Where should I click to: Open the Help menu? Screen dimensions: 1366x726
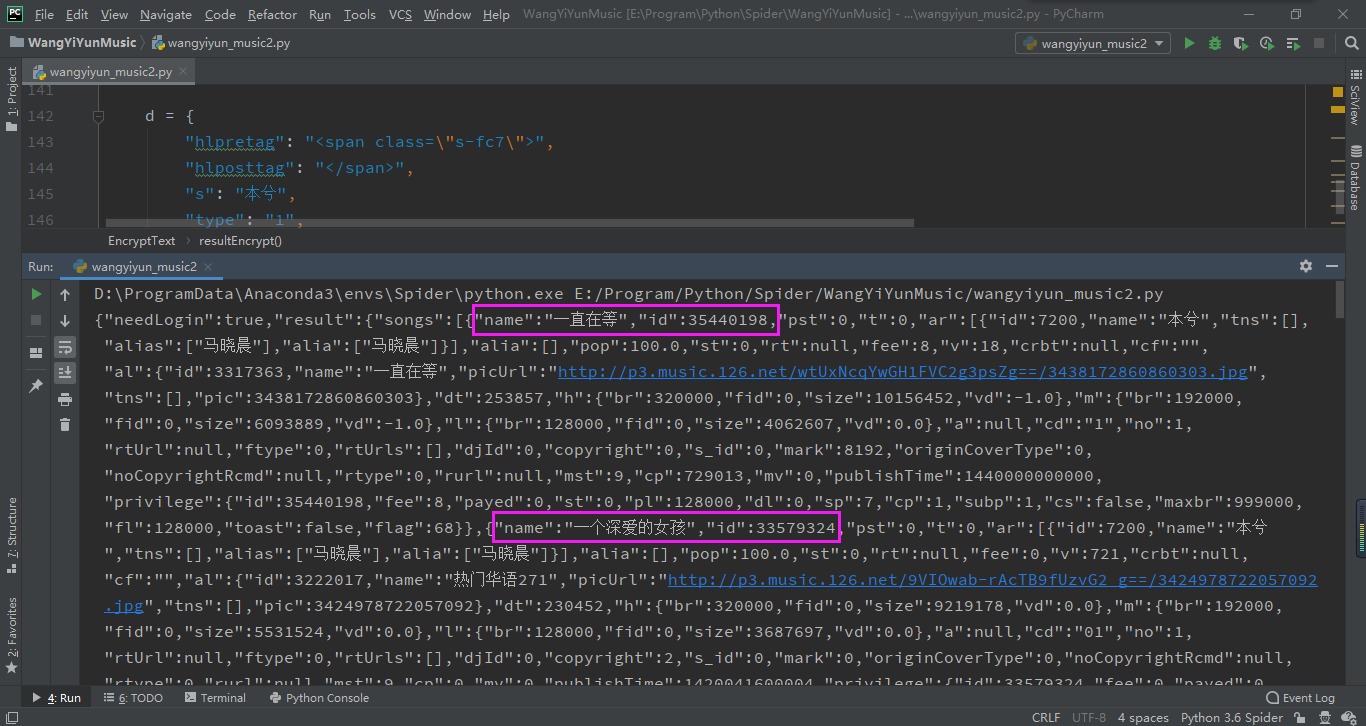[496, 14]
